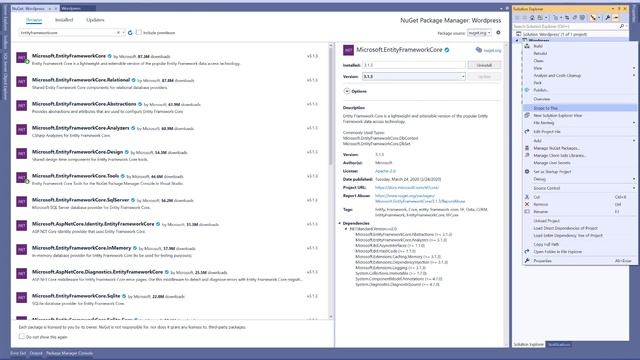The width and height of the screenshot is (640, 360).
Task: Click the Publish globe icon in context menu
Action: tap(527, 90)
